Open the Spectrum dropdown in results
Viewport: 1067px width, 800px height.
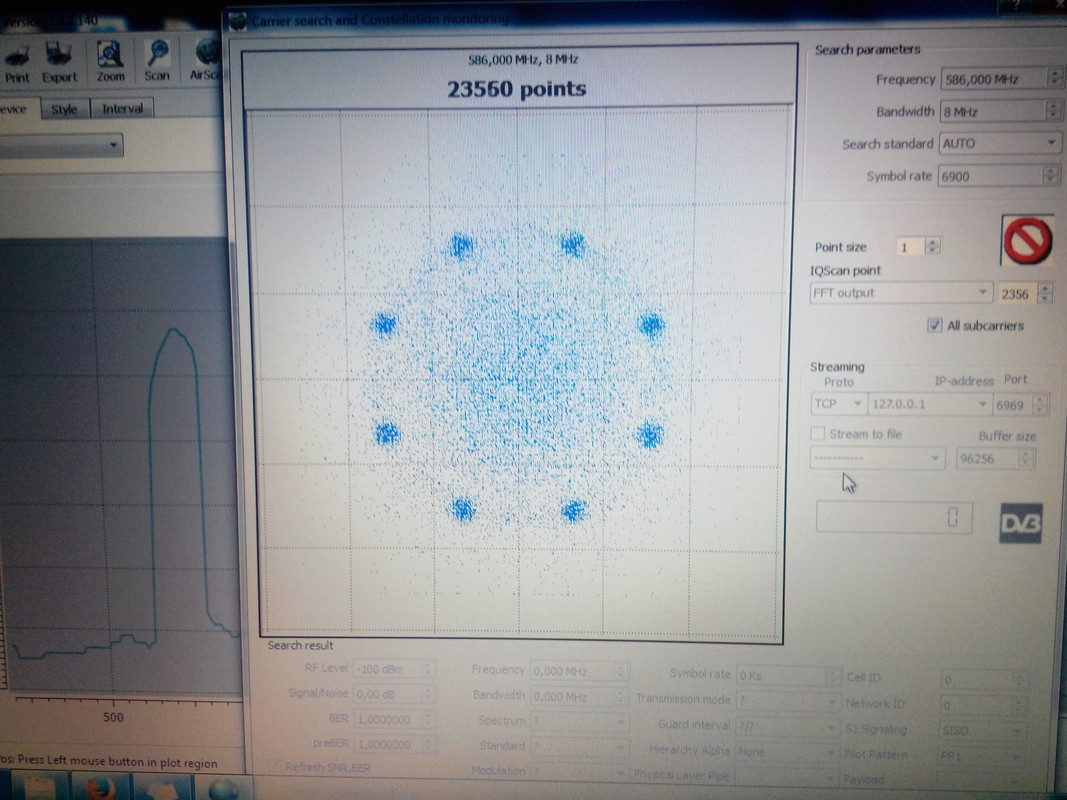578,720
